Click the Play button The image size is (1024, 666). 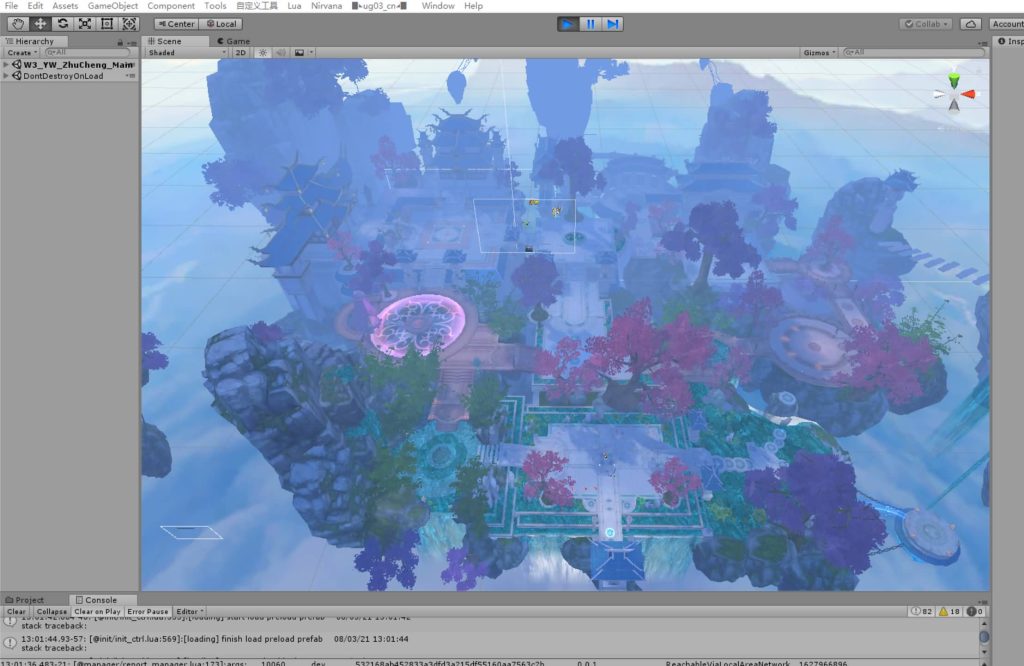pyautogui.click(x=568, y=23)
